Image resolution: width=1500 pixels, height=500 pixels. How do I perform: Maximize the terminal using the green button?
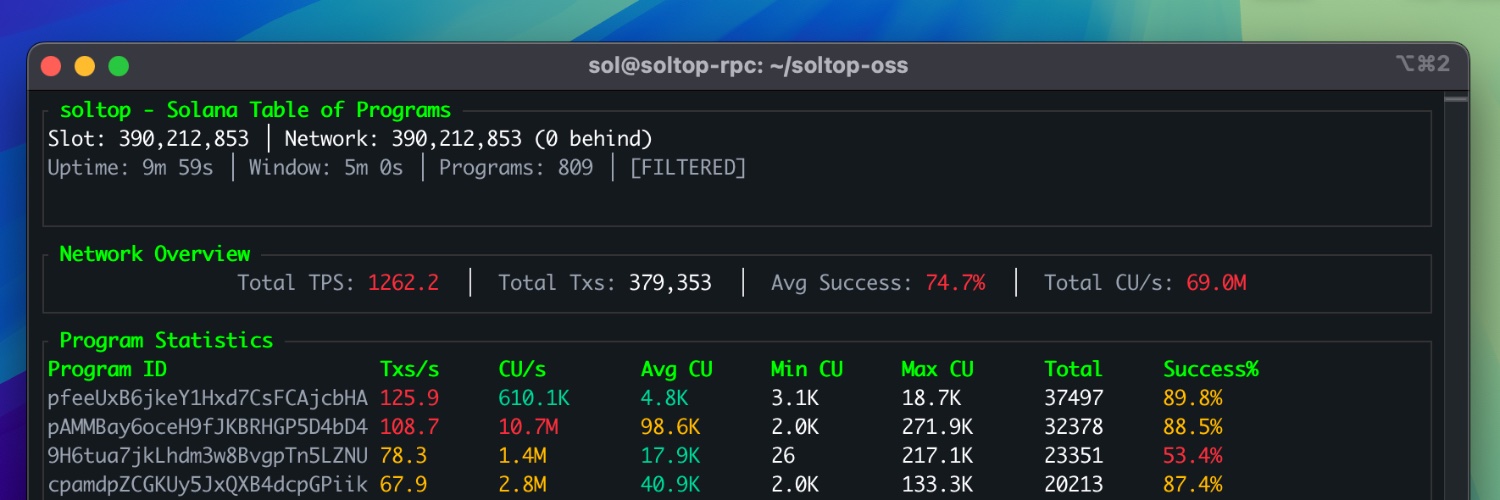pos(119,66)
